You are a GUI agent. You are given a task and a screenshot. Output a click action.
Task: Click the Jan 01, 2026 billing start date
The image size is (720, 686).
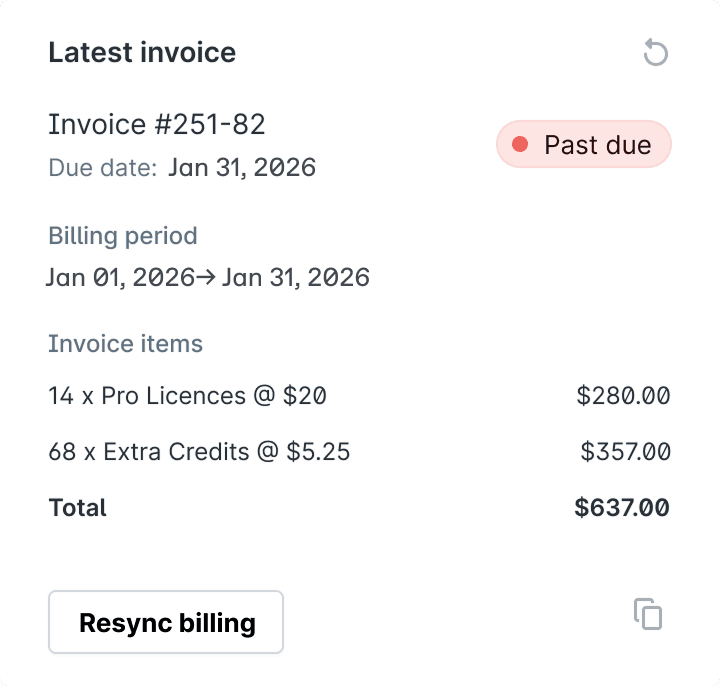click(x=120, y=277)
